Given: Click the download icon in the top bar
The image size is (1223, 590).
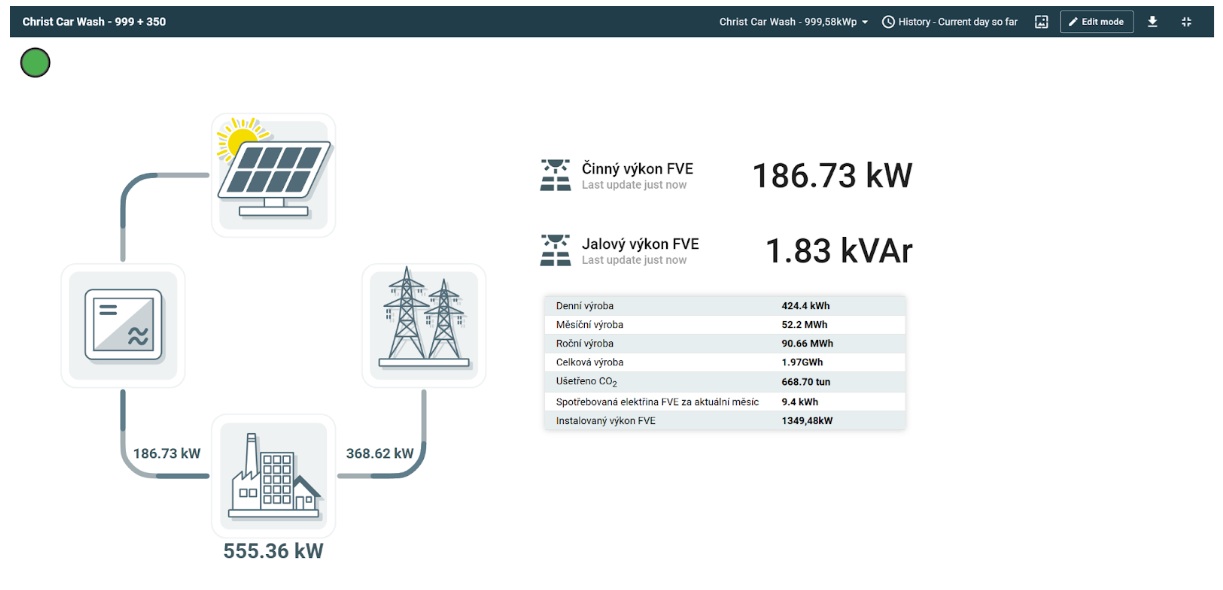Looking at the screenshot, I should point(1152,22).
